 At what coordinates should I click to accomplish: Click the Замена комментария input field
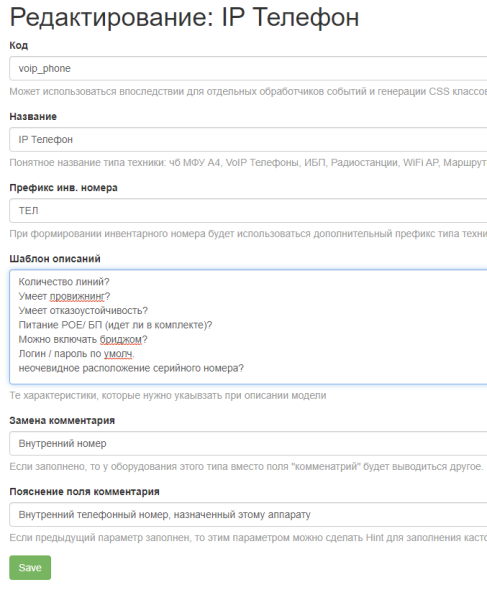pyautogui.click(x=248, y=443)
